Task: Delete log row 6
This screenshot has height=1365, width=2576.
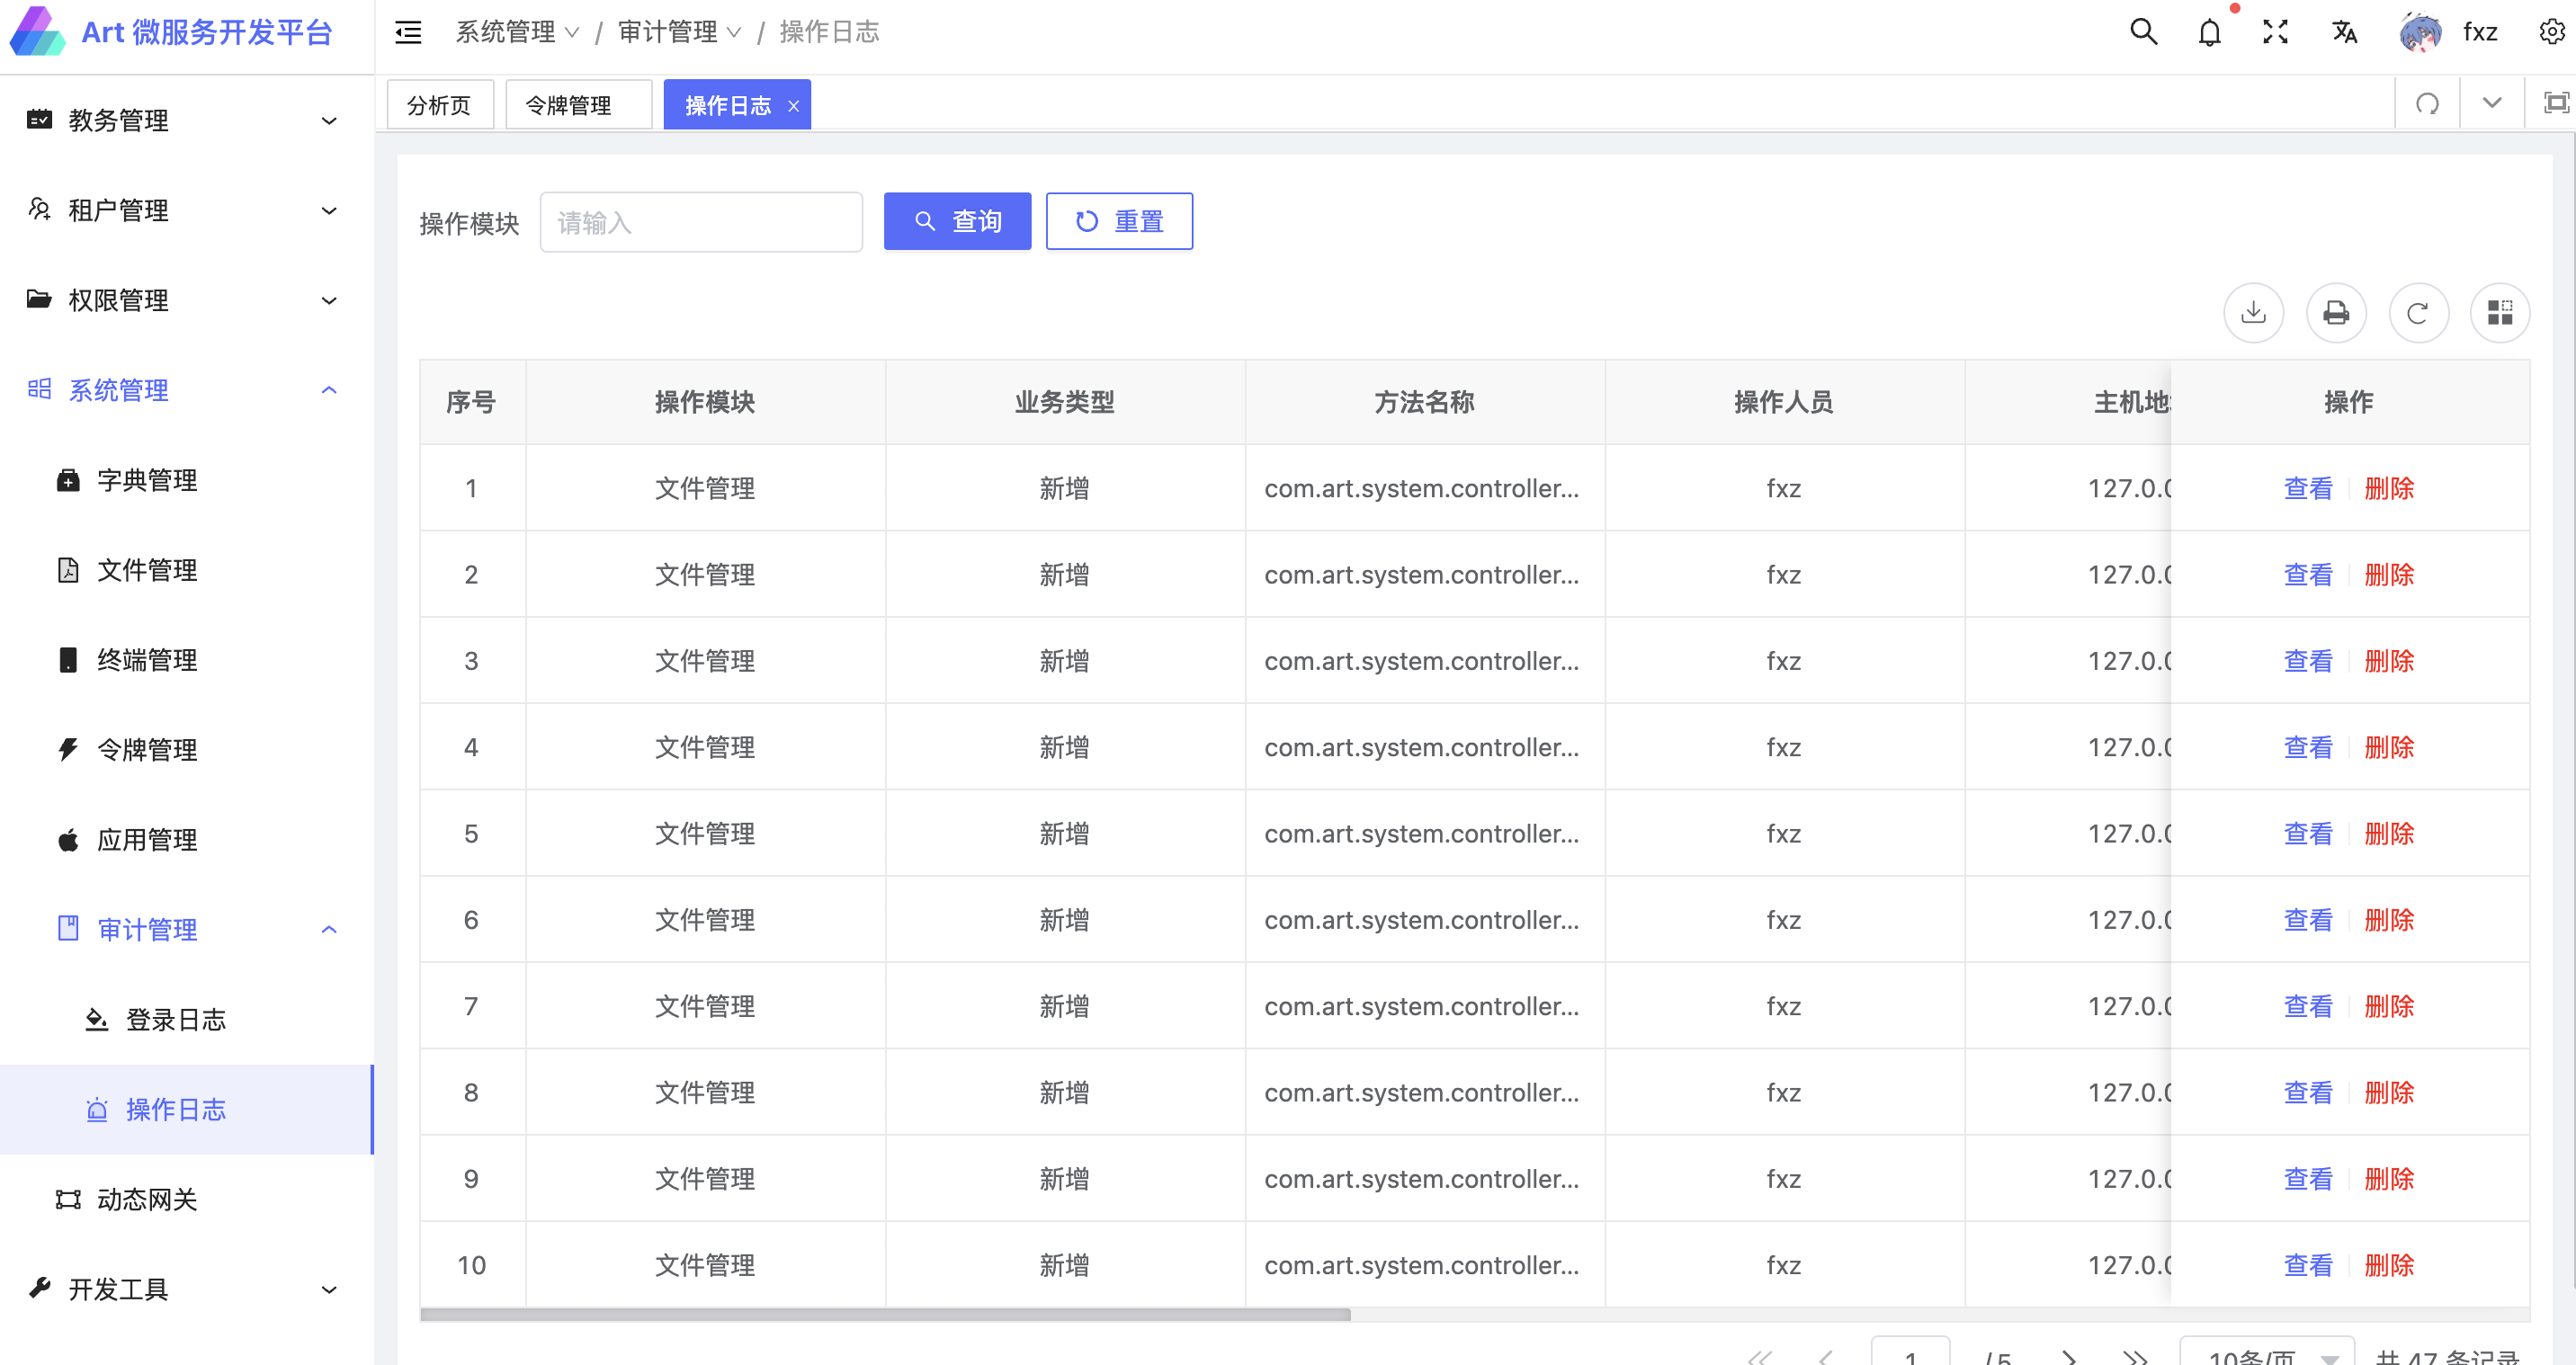Action: 2389,920
